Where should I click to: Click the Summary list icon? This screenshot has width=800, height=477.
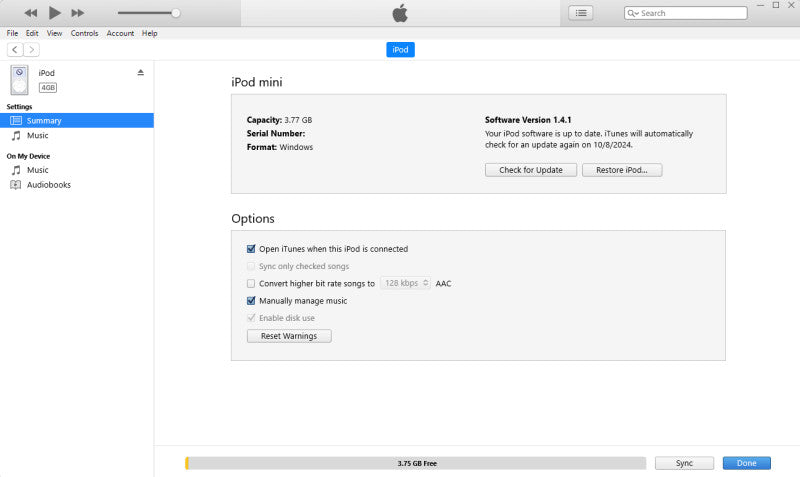tap(16, 120)
